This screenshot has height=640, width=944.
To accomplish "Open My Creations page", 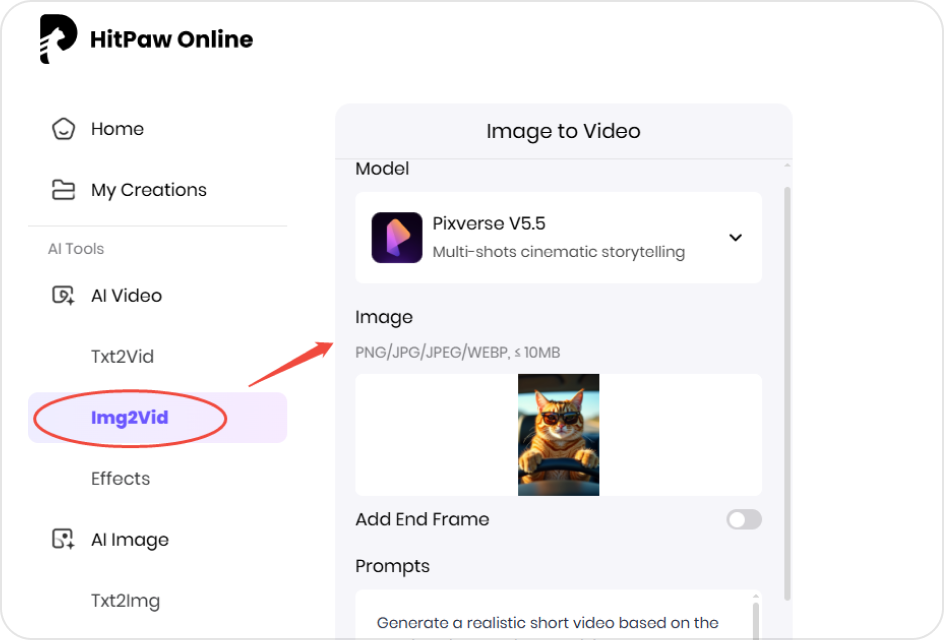I will pos(148,189).
